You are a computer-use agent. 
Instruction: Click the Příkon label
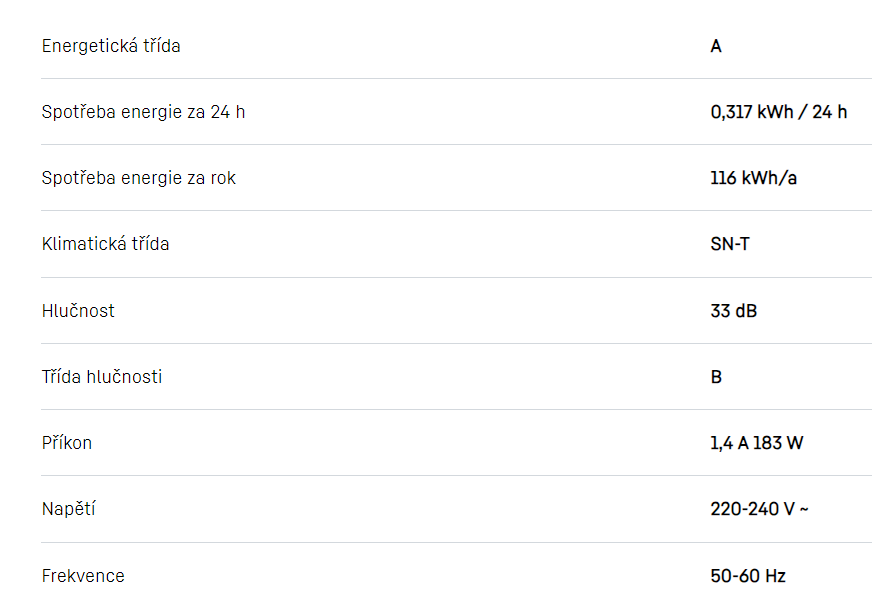[x=67, y=443]
